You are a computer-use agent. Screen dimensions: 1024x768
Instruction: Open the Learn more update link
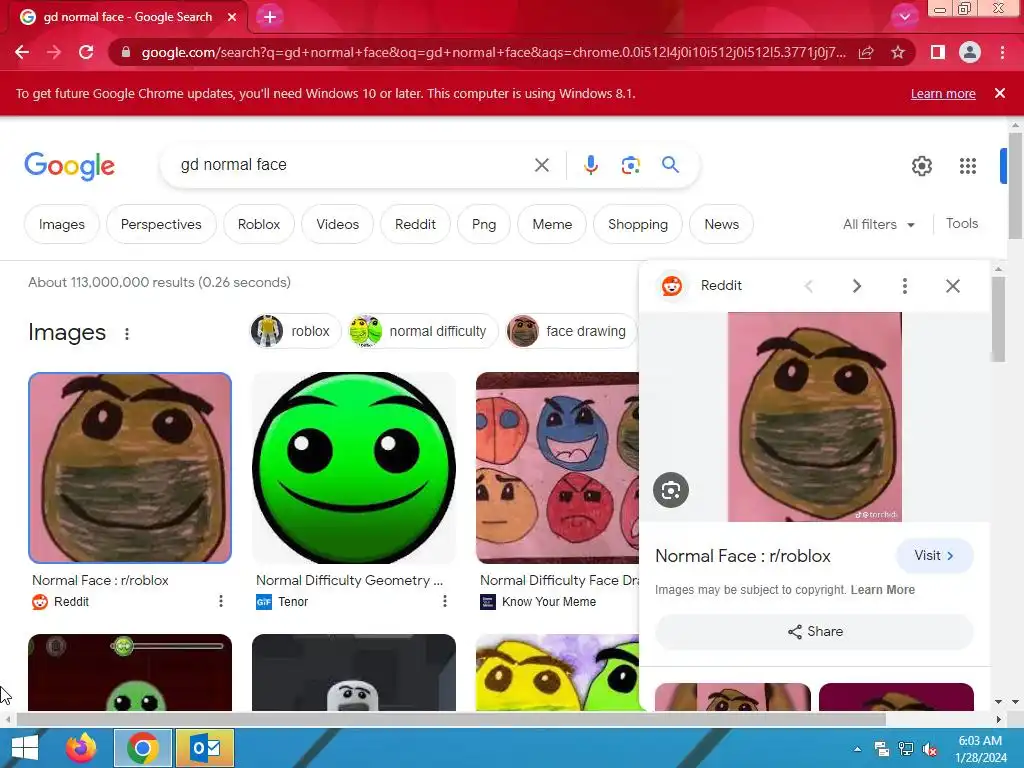pos(943,93)
